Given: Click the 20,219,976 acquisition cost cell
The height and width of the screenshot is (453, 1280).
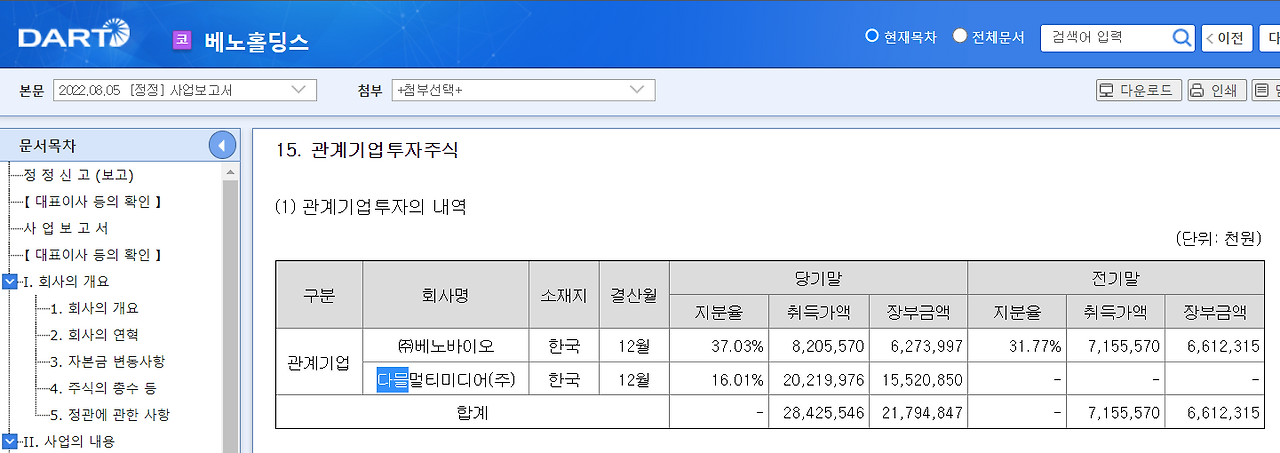Looking at the screenshot, I should pos(819,379).
